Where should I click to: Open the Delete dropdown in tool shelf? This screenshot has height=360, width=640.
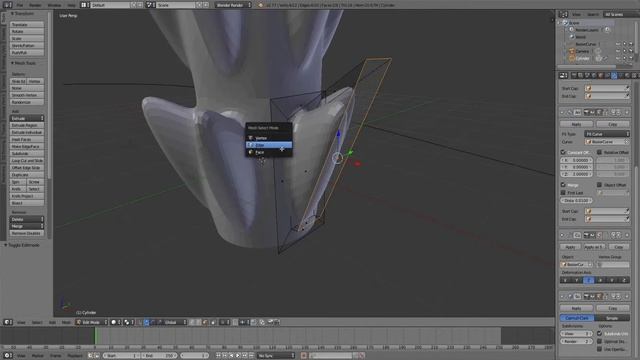click(x=27, y=219)
